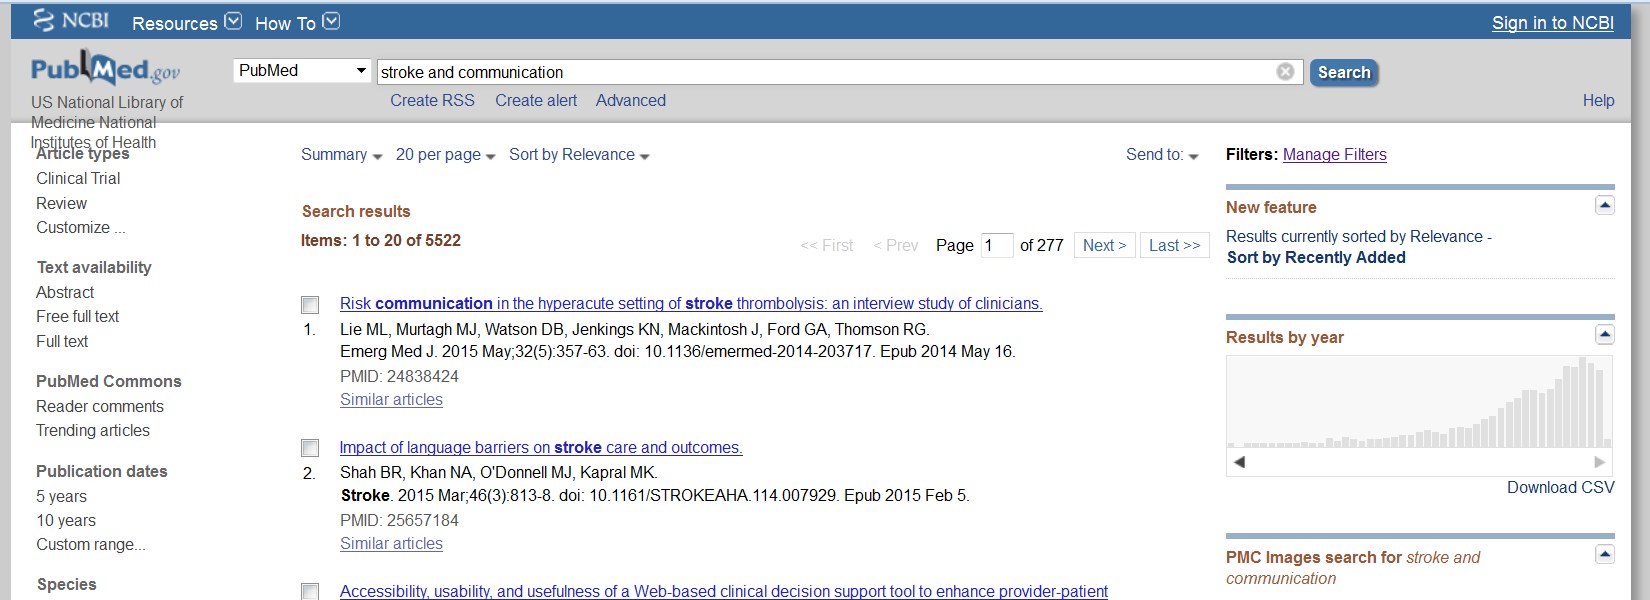Click Sort by Recently Added
The width and height of the screenshot is (1650, 600).
1316,257
